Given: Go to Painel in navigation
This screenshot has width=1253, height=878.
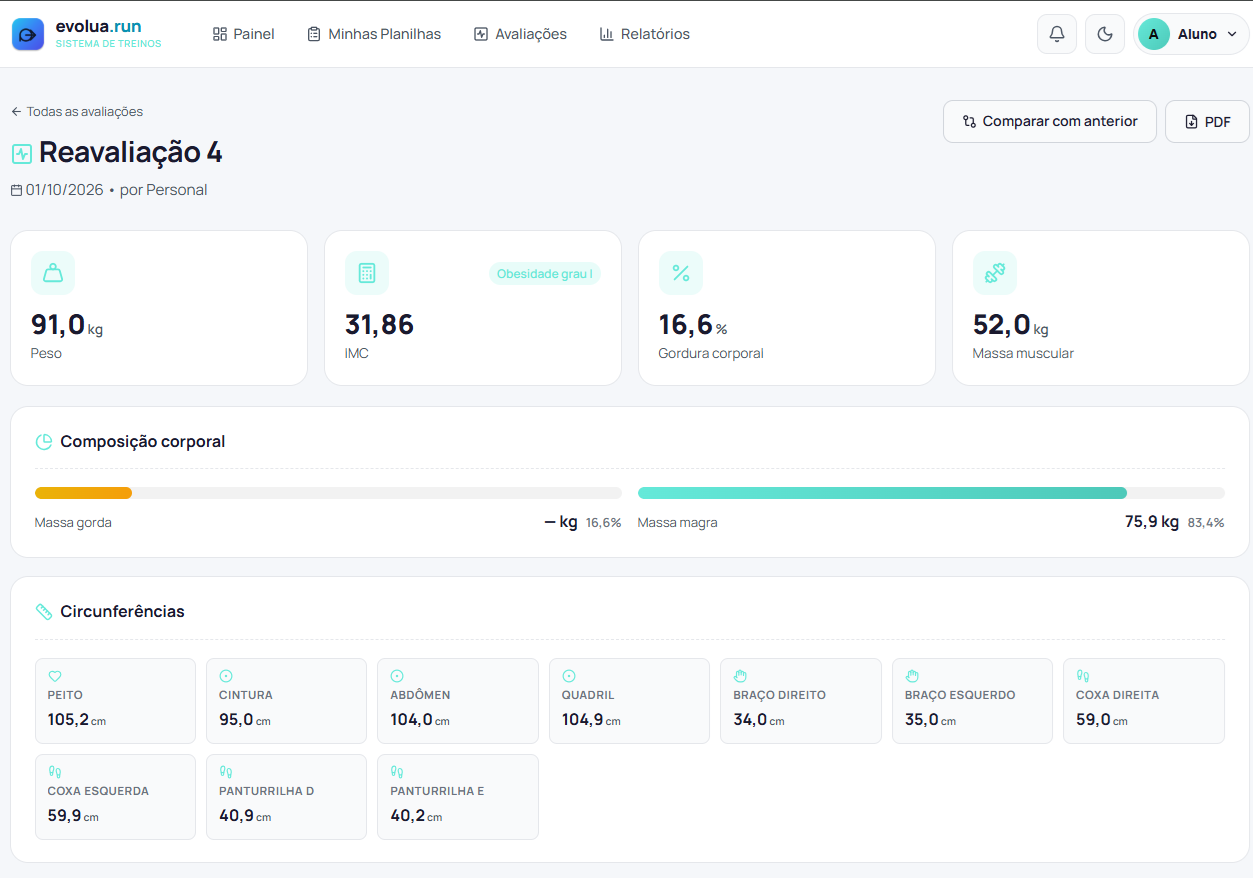Looking at the screenshot, I should click(244, 34).
